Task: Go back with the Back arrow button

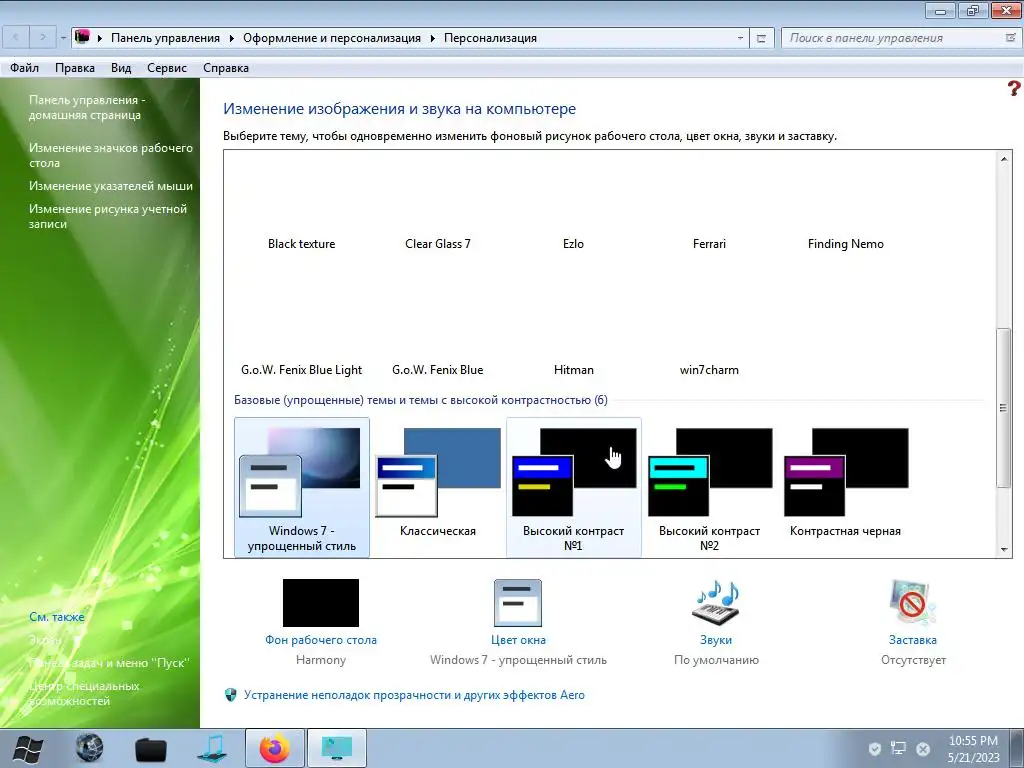Action: point(16,37)
